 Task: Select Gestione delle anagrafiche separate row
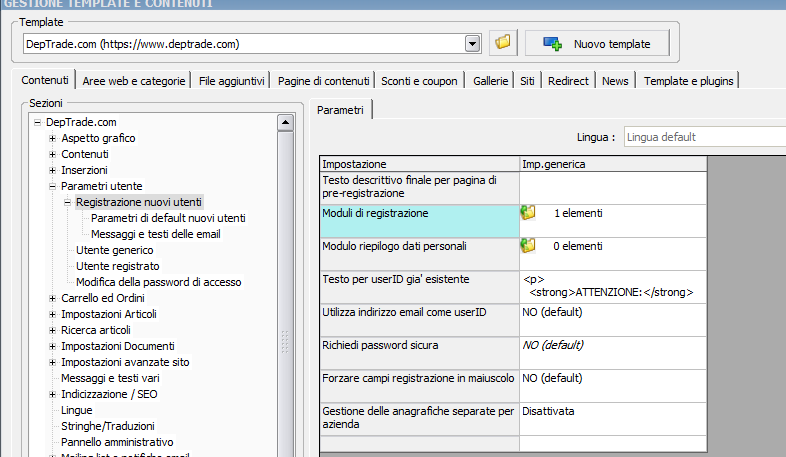pos(420,419)
